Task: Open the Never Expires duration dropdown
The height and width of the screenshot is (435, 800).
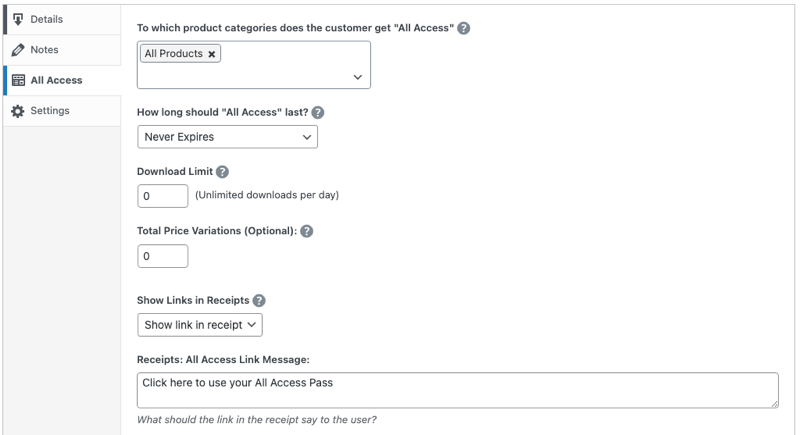Action: (227, 137)
